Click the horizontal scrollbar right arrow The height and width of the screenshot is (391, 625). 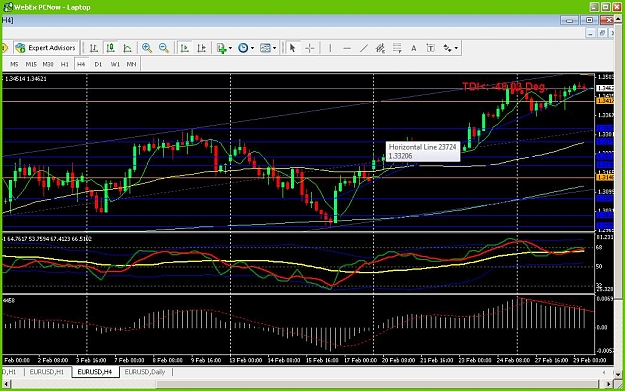pos(608,384)
